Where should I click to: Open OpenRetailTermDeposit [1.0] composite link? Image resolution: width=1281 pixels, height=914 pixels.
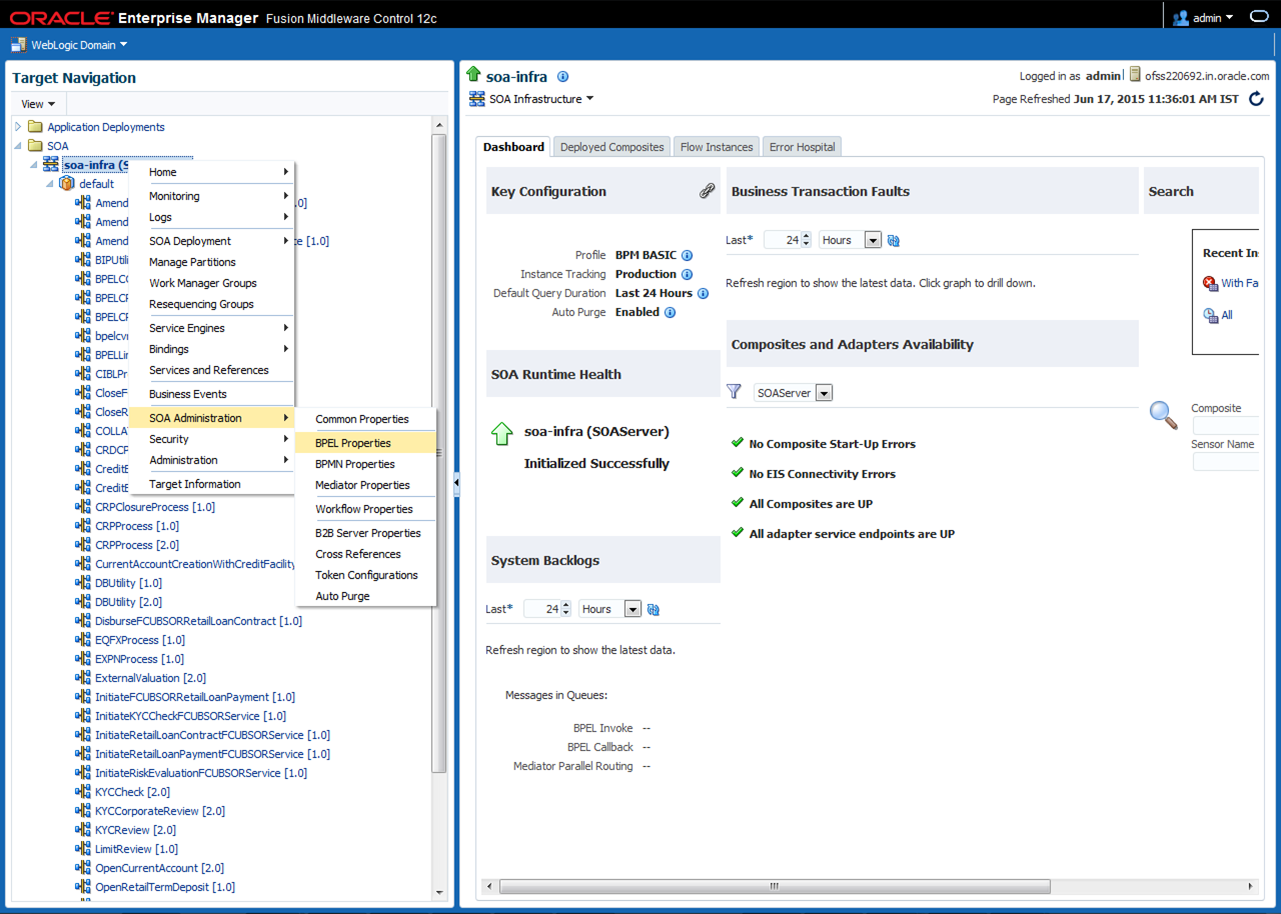(165, 887)
